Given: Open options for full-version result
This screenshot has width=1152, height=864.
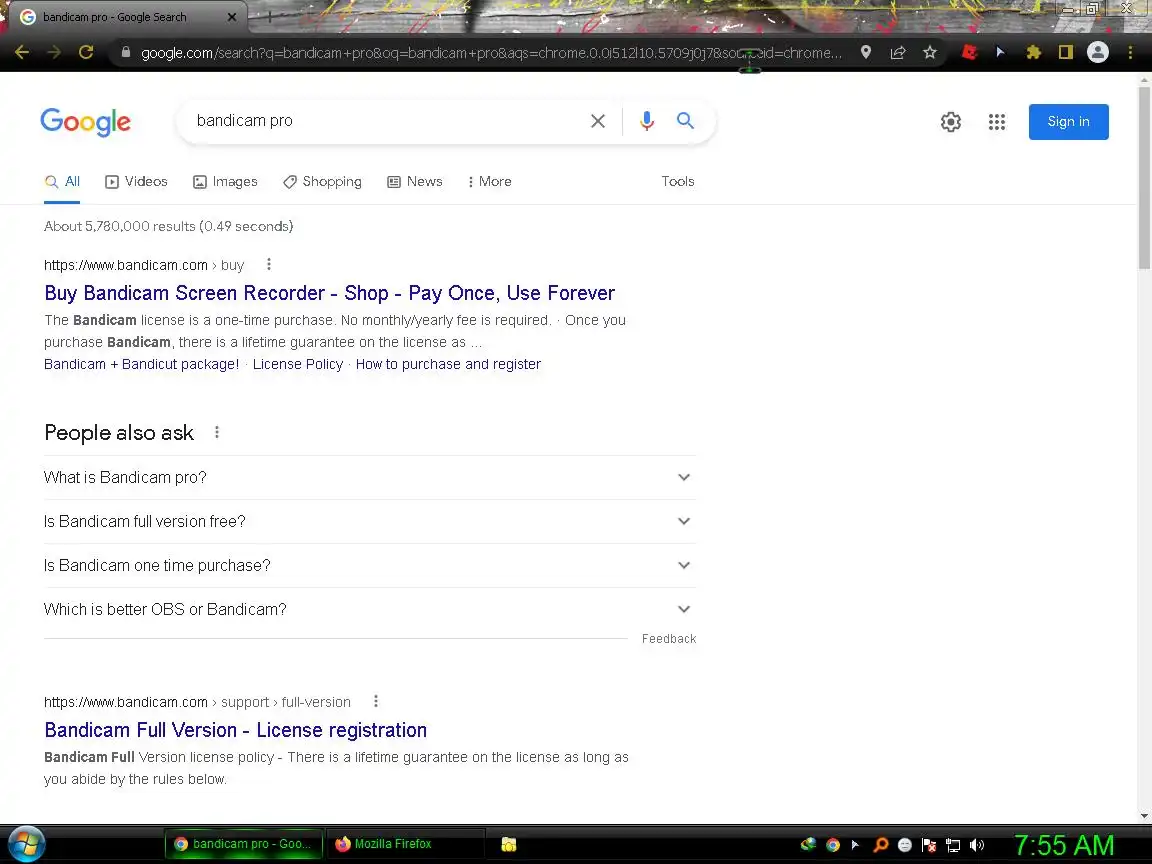Looking at the screenshot, I should (x=376, y=701).
